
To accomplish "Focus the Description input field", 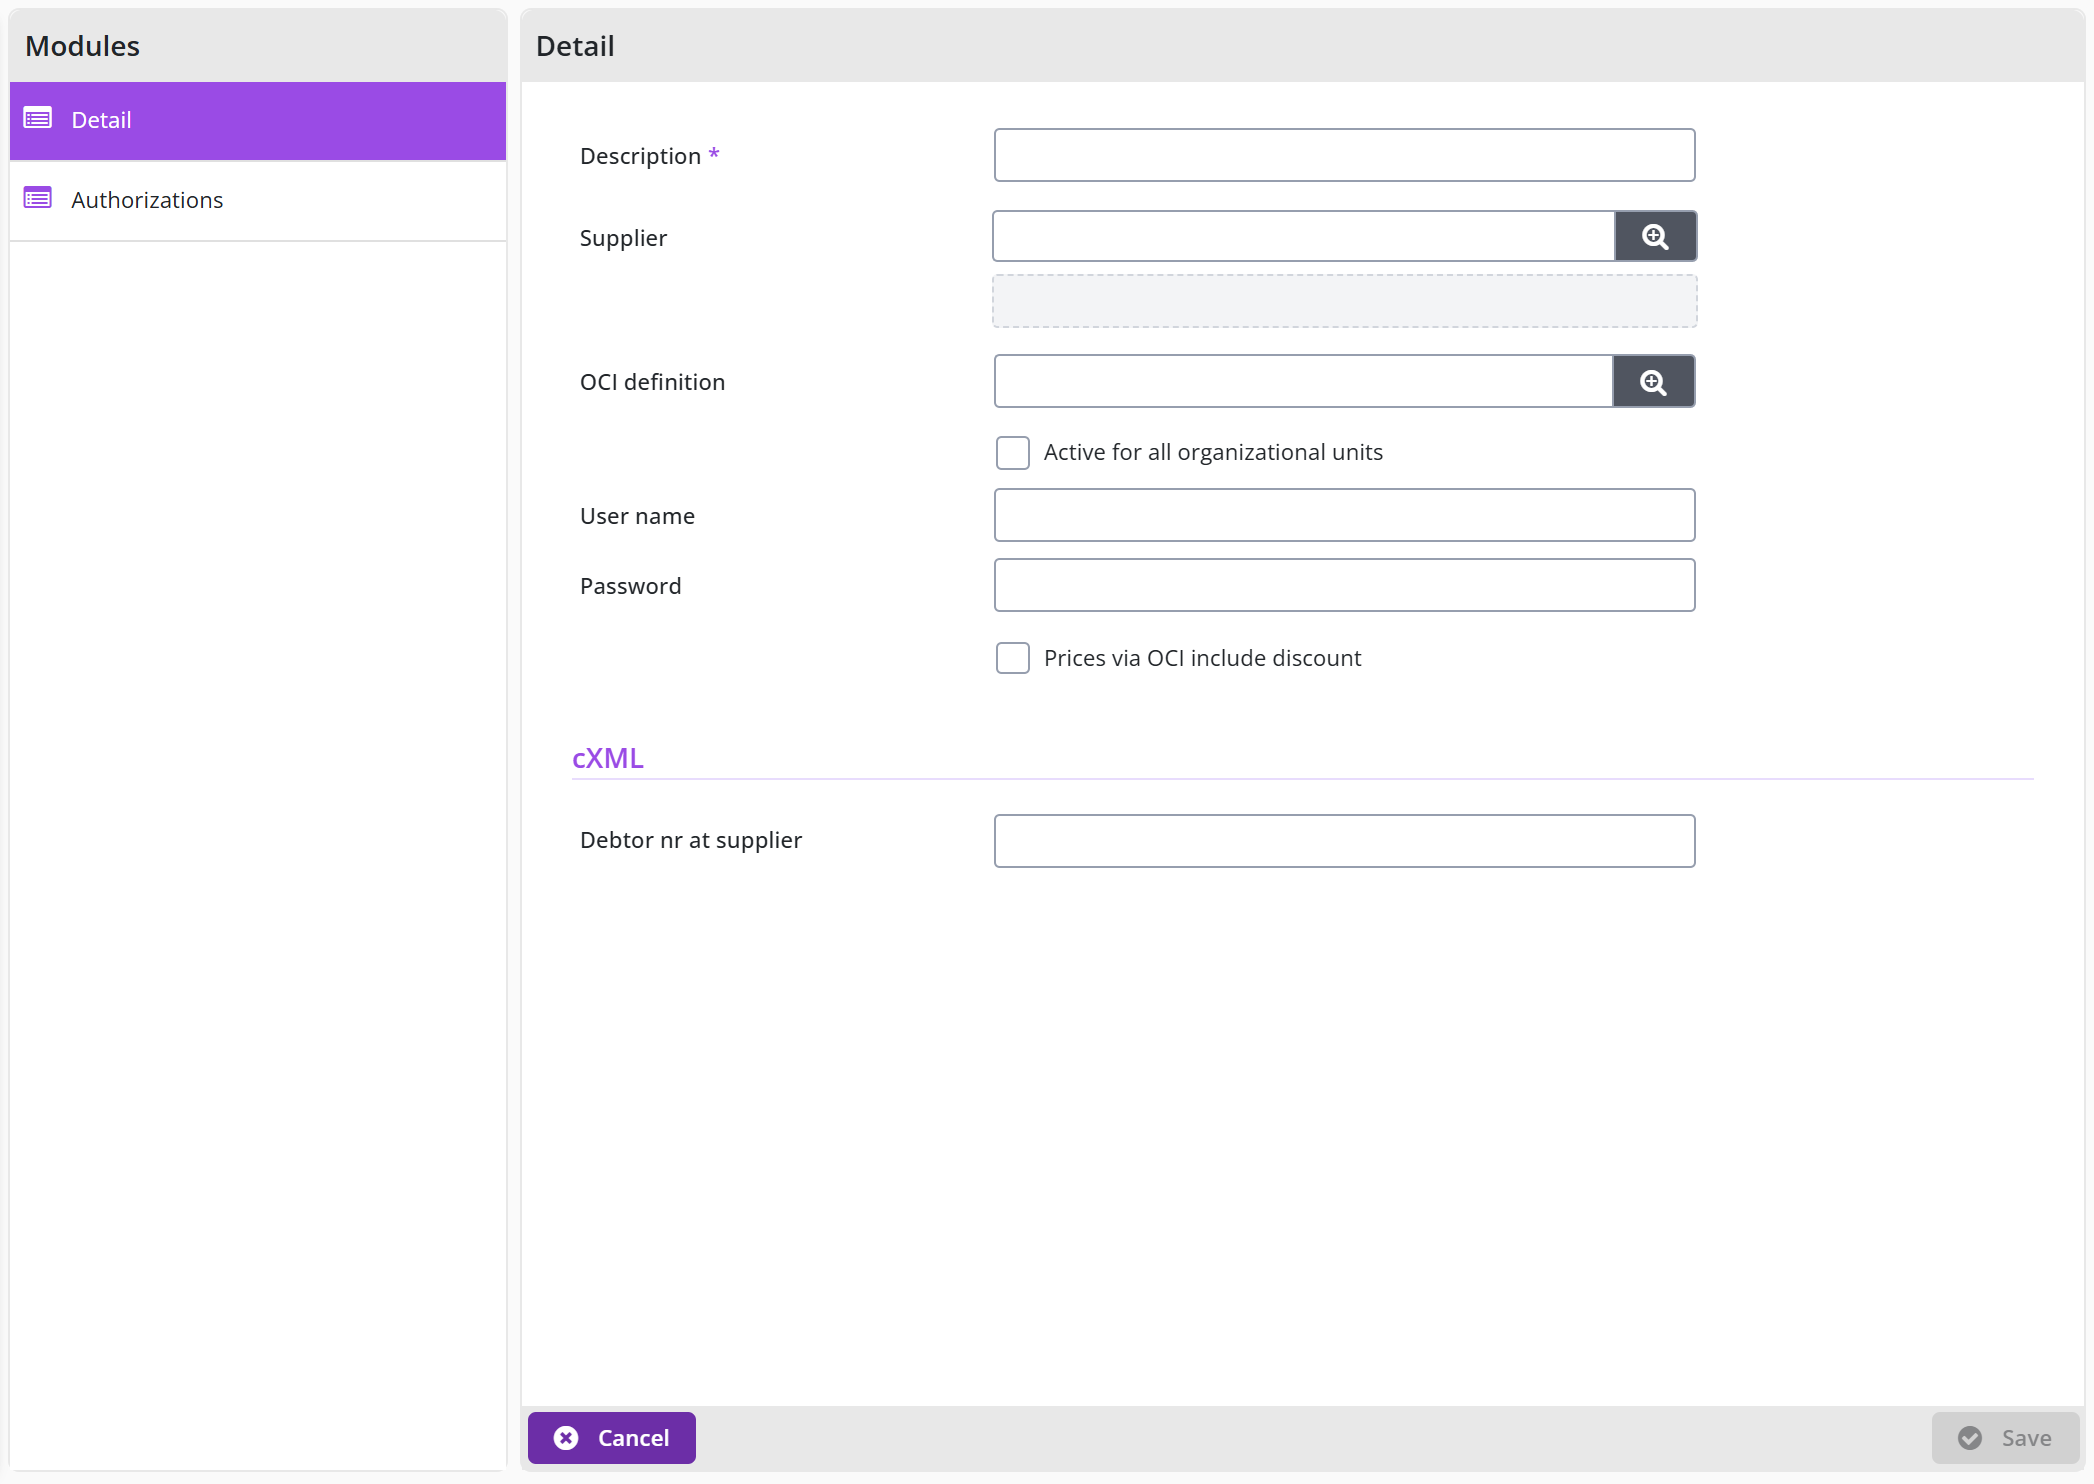I will point(1345,155).
